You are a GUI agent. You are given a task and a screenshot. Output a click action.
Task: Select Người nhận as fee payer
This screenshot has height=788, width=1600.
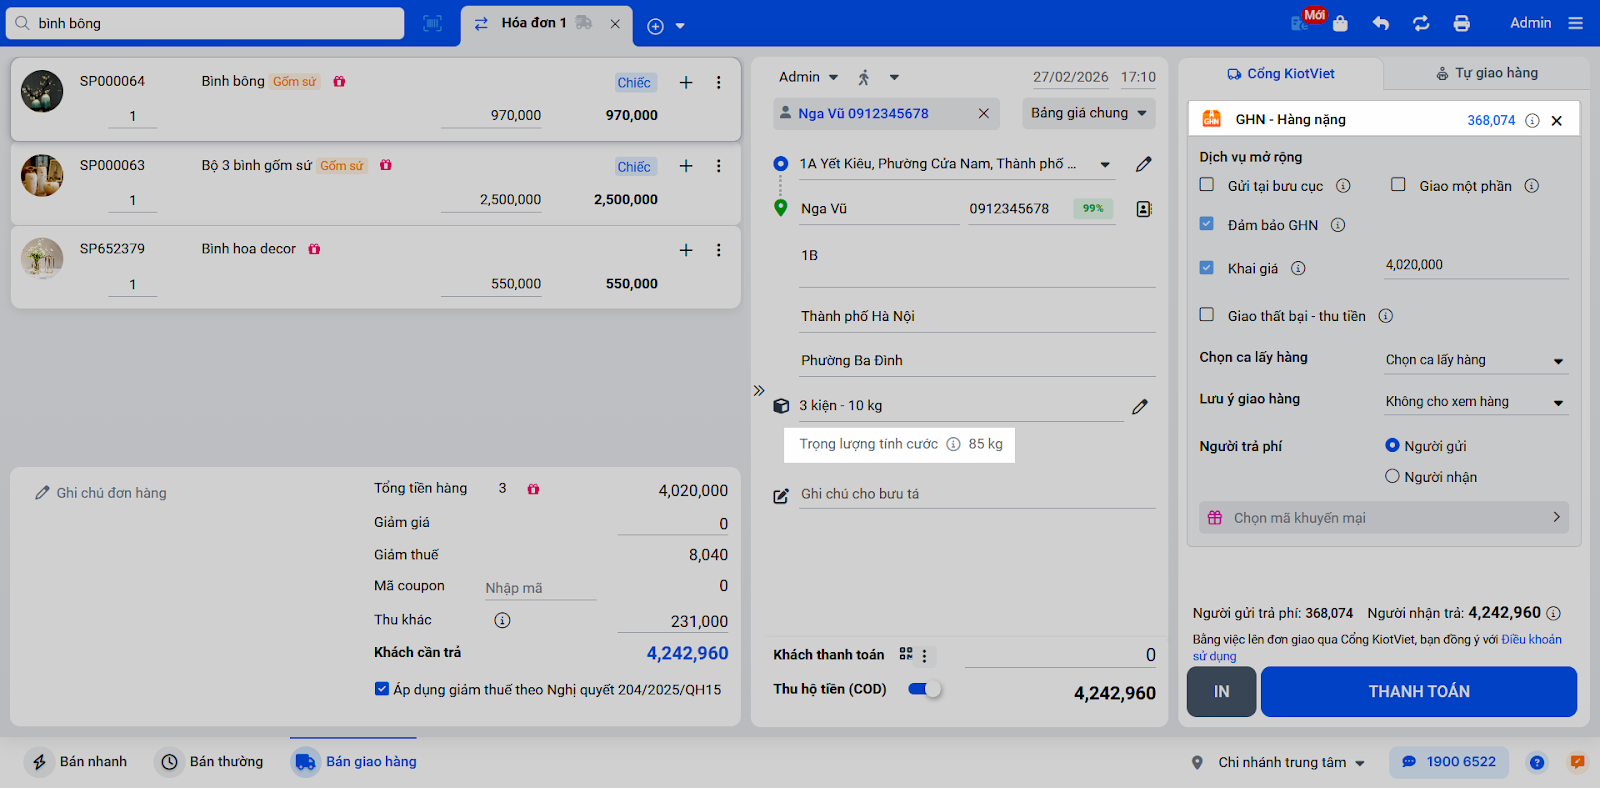tap(1392, 476)
